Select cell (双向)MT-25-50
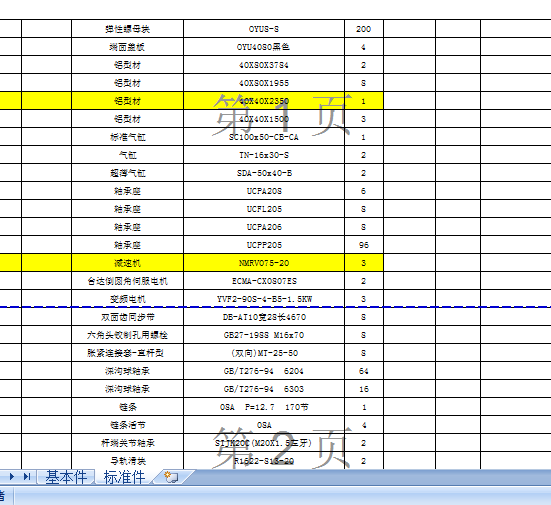This screenshot has width=551, height=505. point(264,353)
